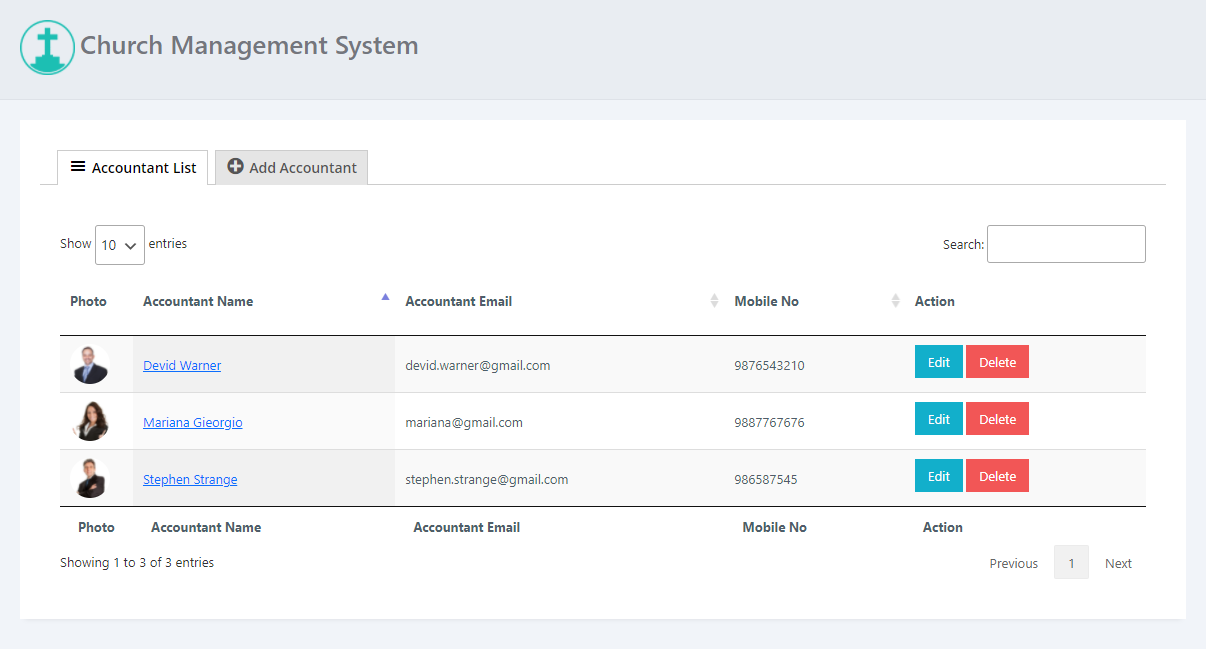Delete Mariana Gieorgio's accountant record
Viewport: 1206px width, 649px height.
997,420
